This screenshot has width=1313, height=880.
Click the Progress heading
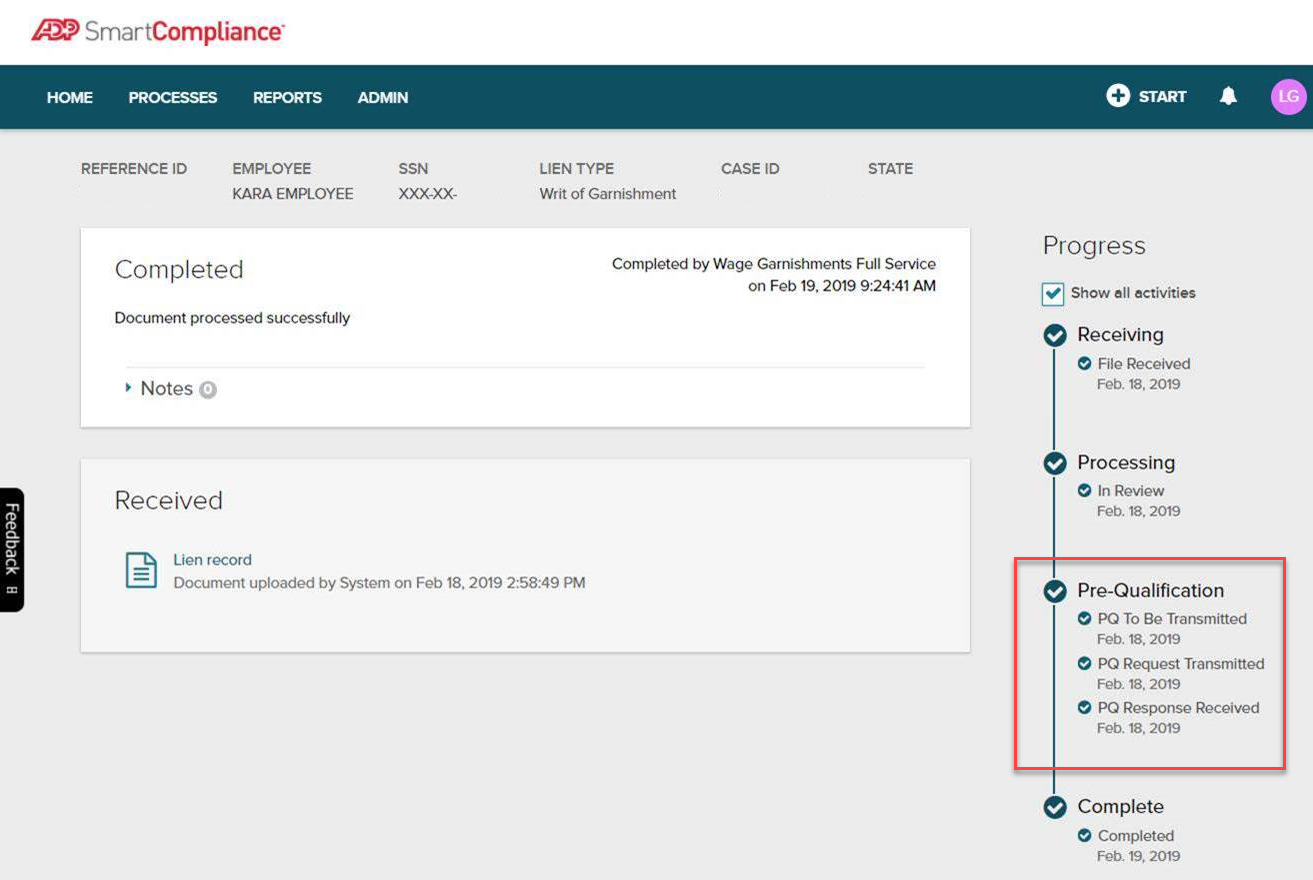pos(1094,246)
